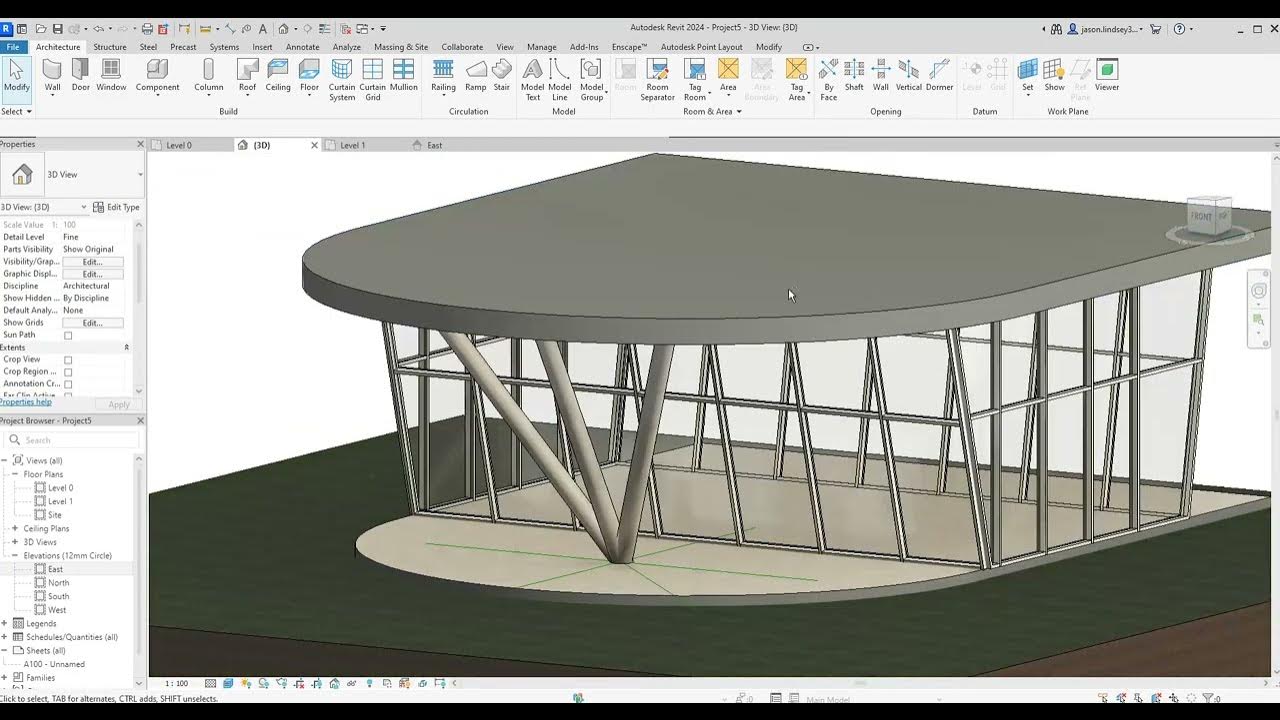Select the Ramp tool
Screen dimensions: 1280x720
[x=476, y=75]
